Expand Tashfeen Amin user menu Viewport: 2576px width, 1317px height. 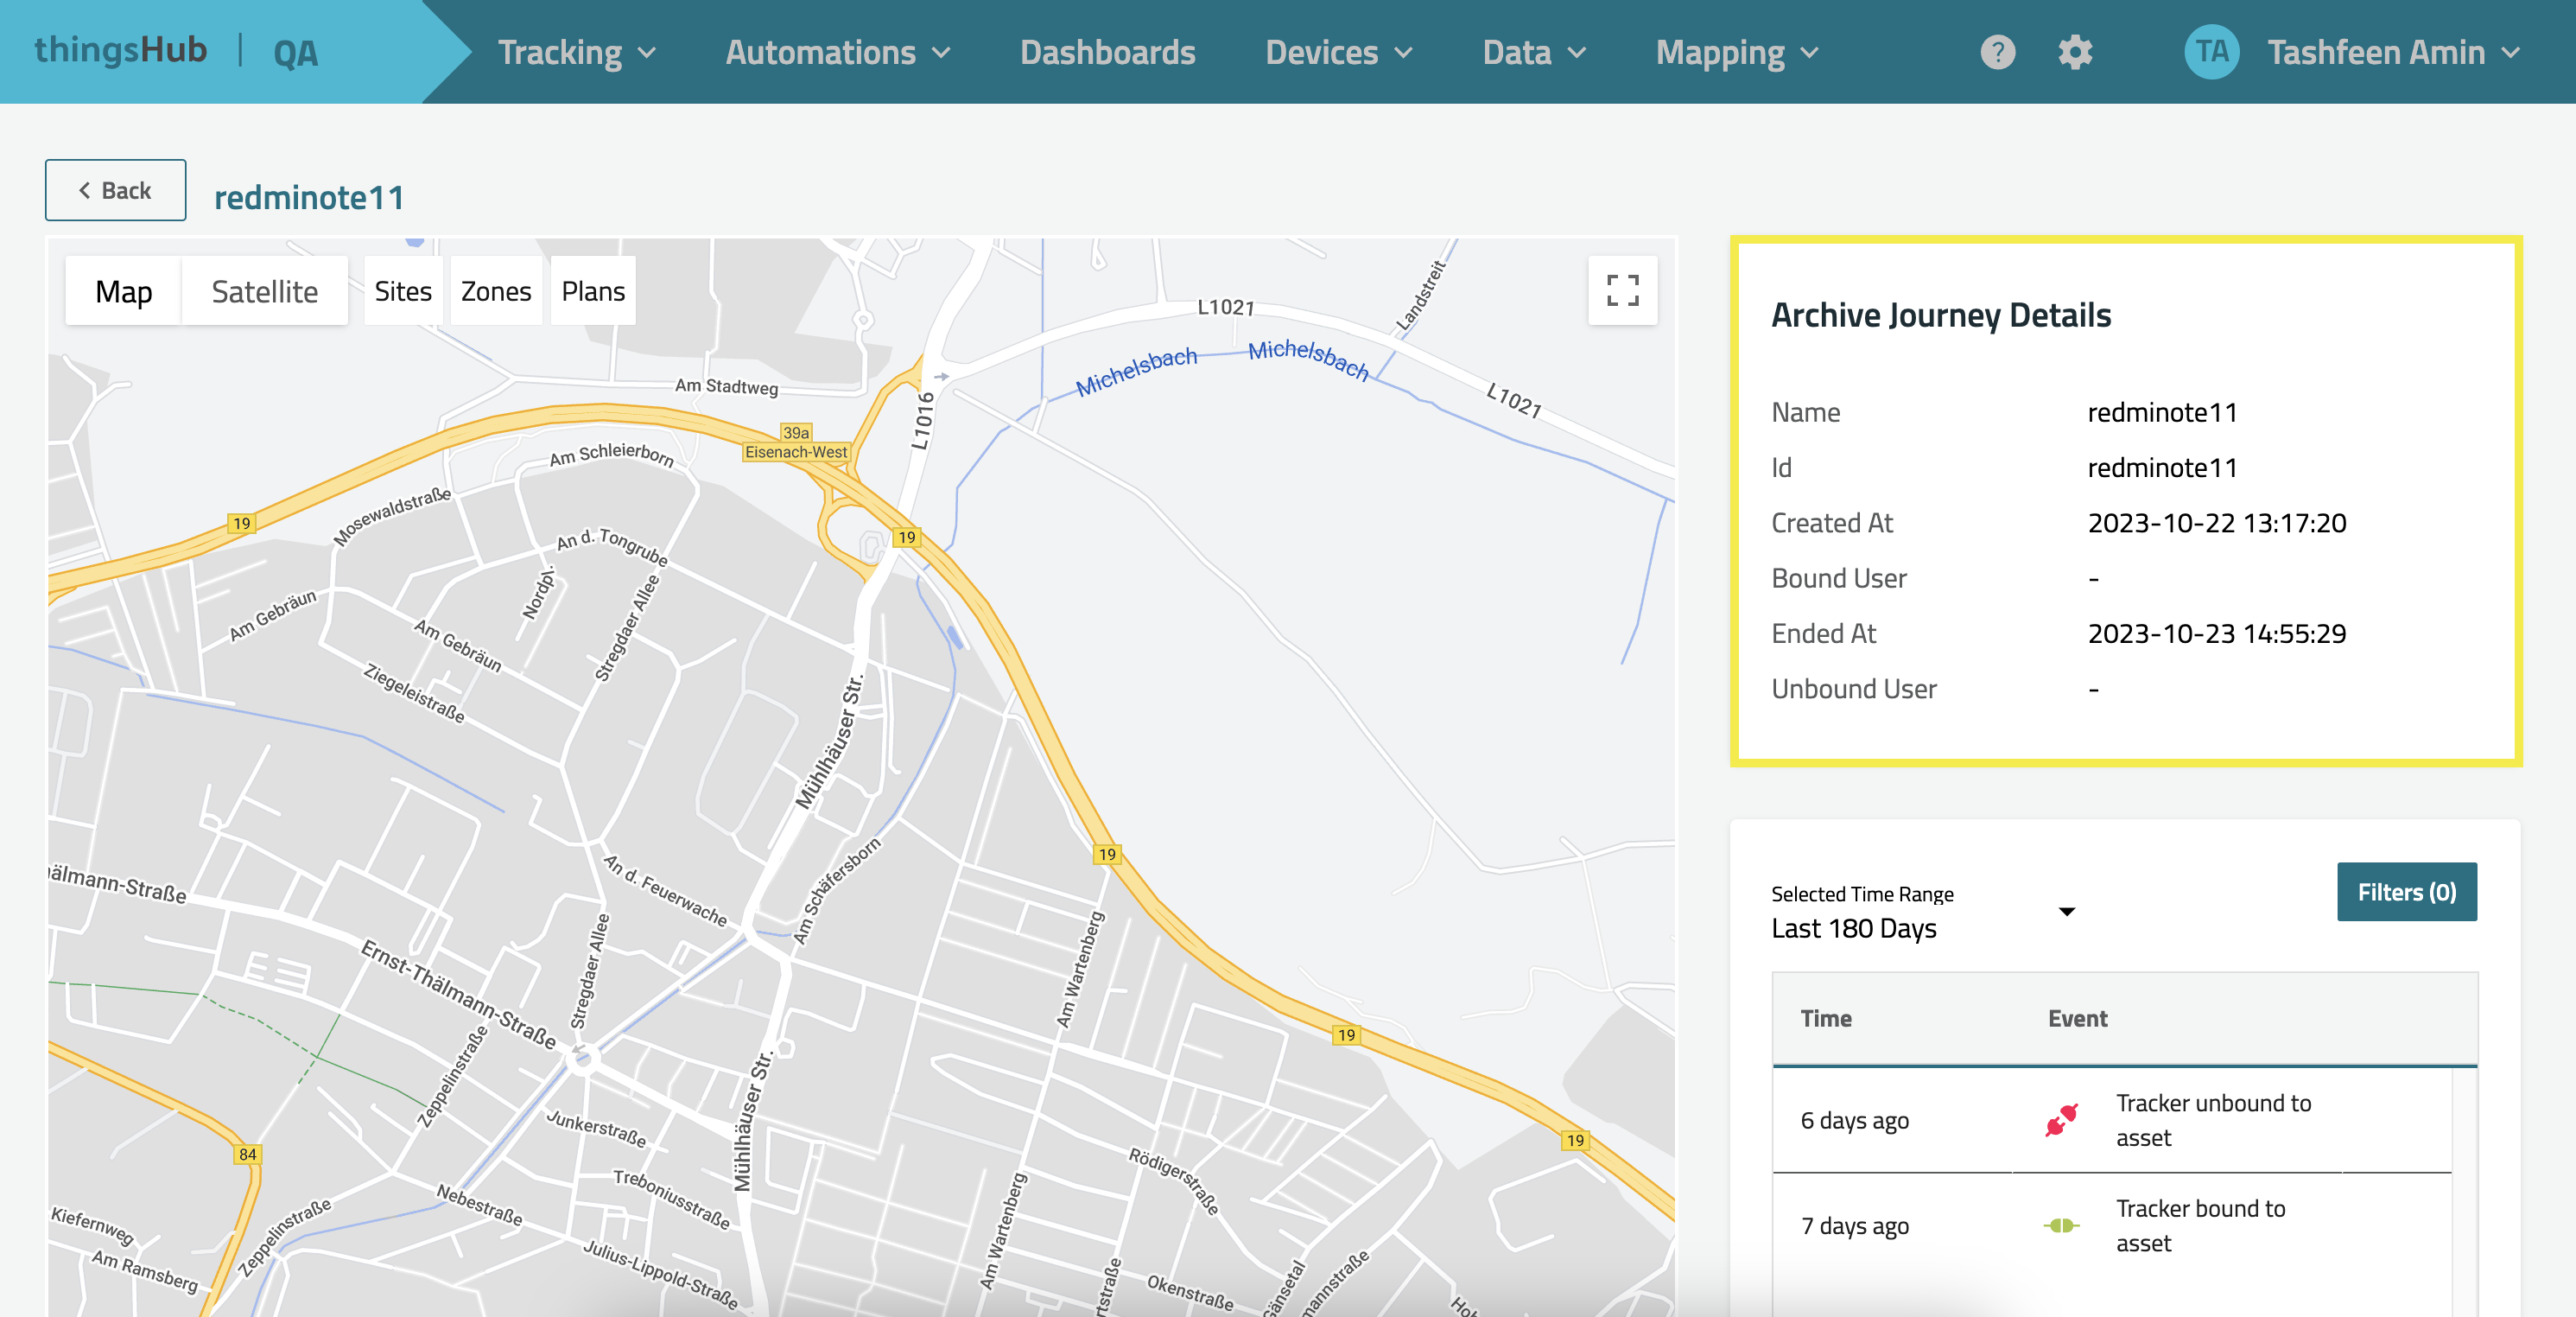[x=2392, y=52]
